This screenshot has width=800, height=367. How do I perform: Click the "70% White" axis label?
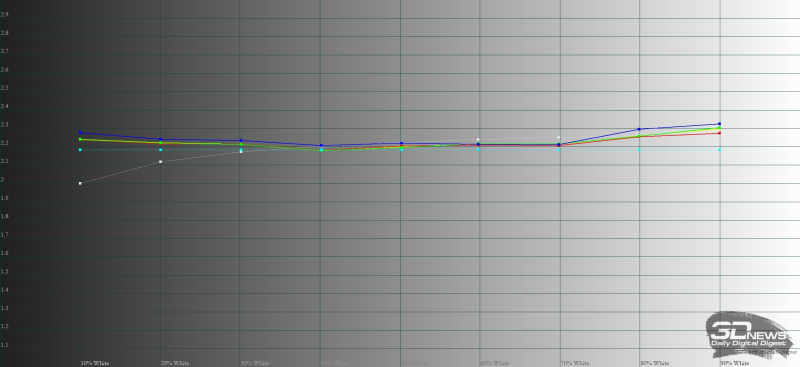(x=574, y=363)
